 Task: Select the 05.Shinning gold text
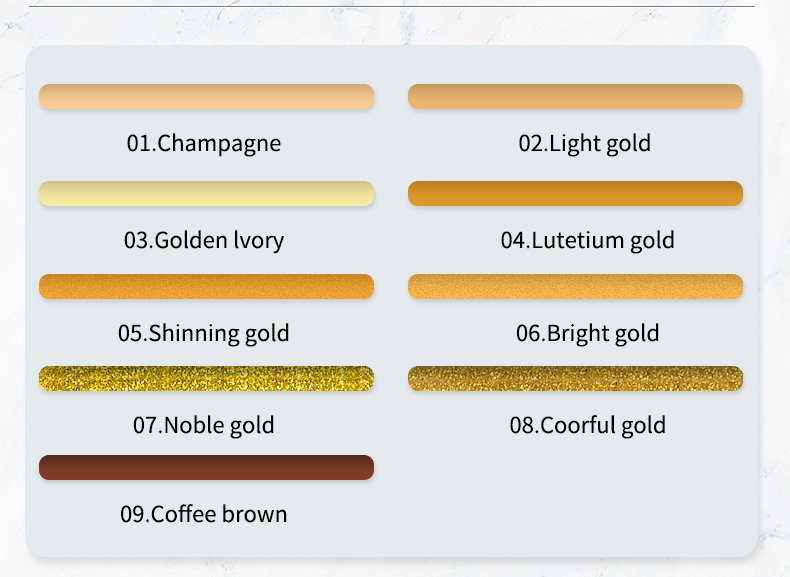point(204,334)
